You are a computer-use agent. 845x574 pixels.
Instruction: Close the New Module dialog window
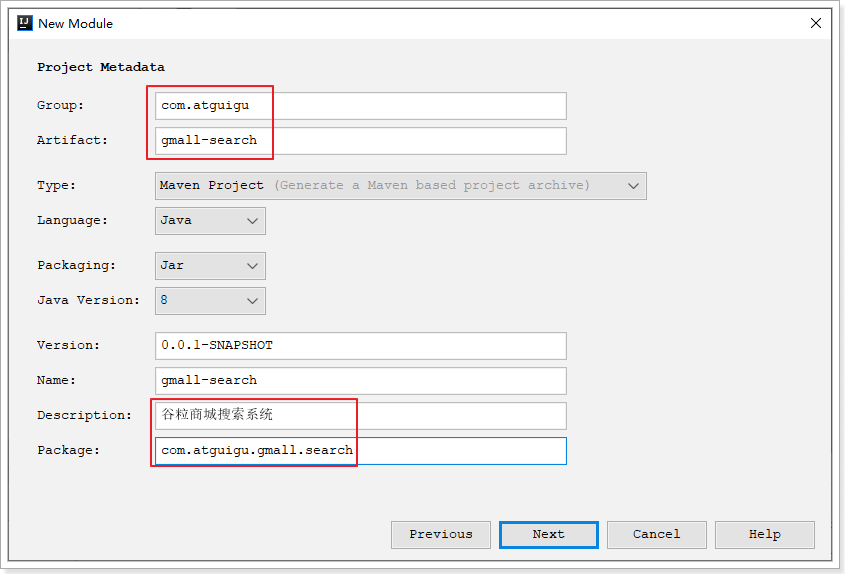tap(816, 23)
